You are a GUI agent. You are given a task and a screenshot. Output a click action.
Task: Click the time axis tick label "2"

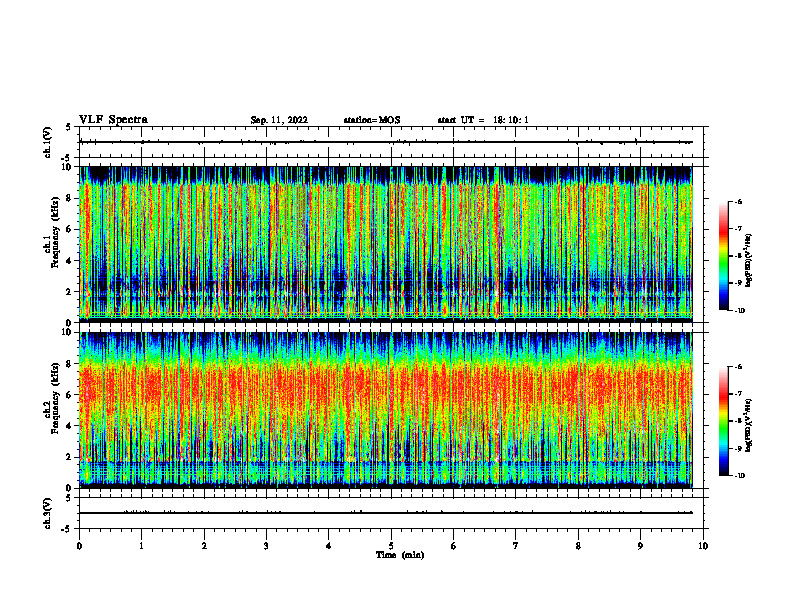click(x=204, y=546)
